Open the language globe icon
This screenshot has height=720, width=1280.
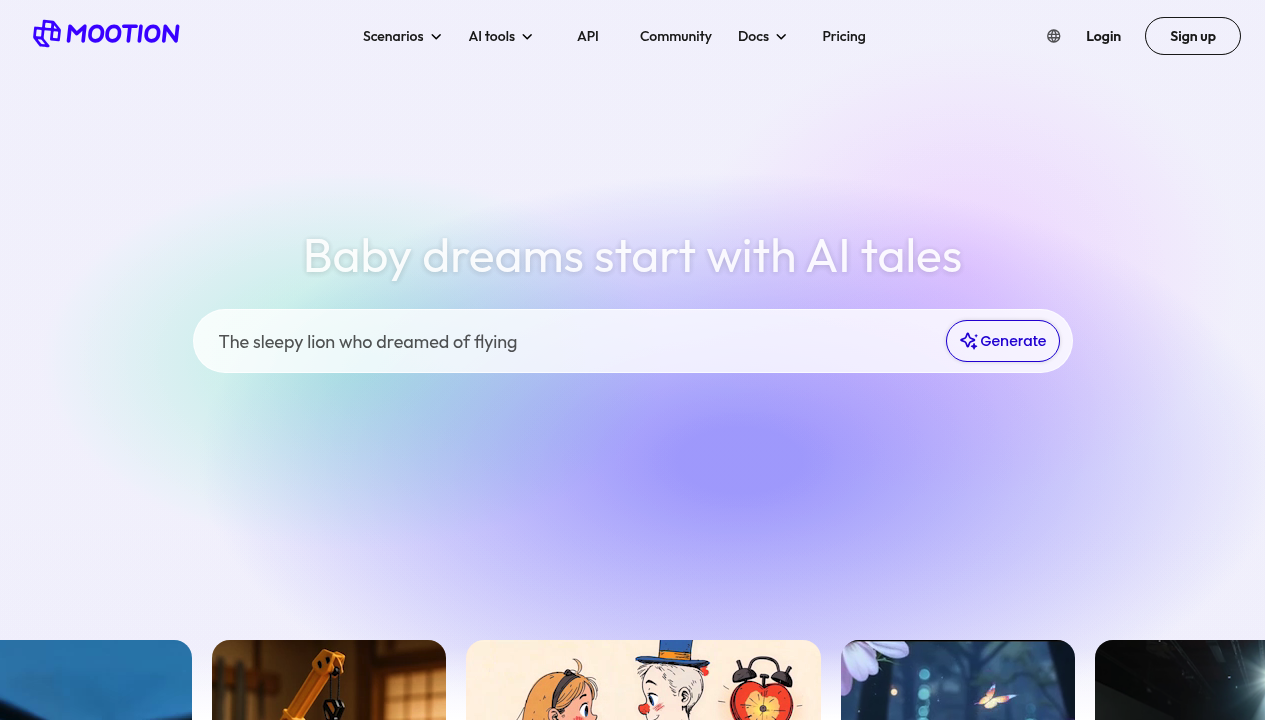[1053, 36]
